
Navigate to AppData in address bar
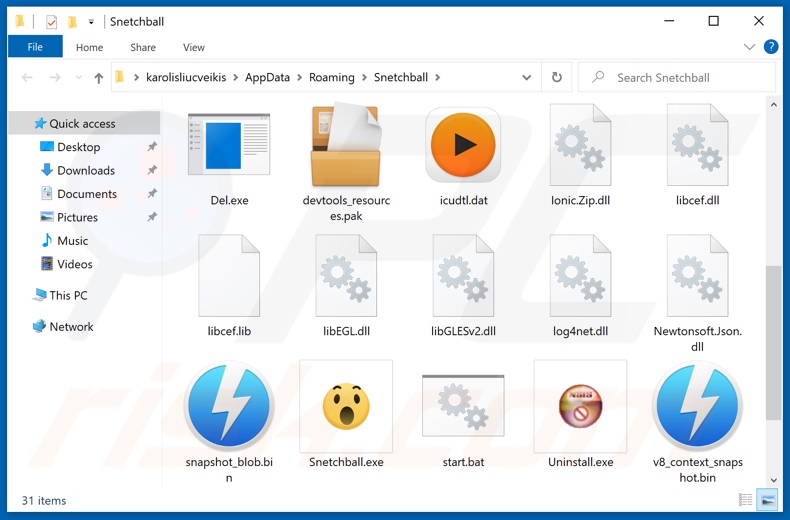pos(268,78)
